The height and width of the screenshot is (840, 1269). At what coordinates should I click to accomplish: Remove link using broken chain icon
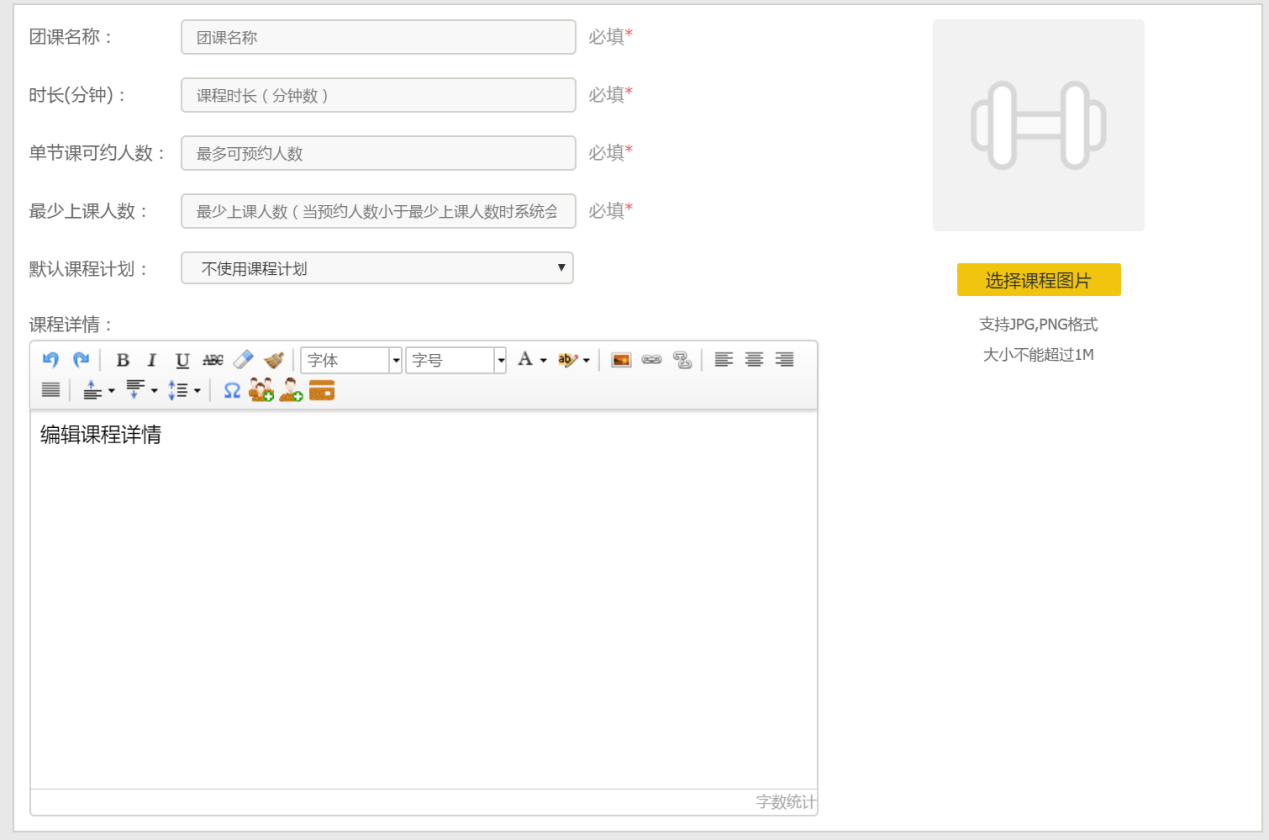click(683, 360)
